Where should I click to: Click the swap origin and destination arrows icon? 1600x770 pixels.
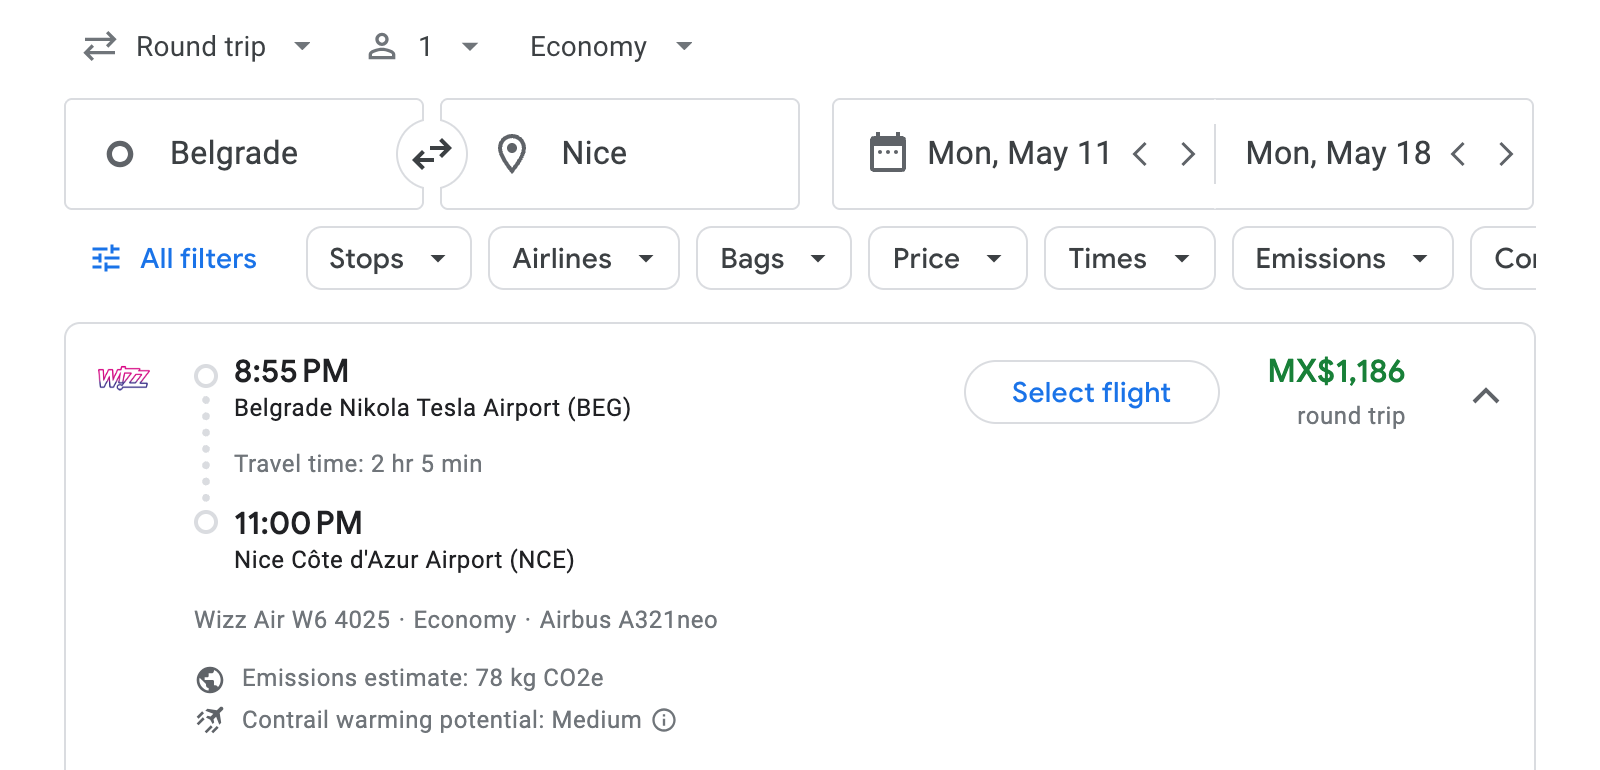pyautogui.click(x=431, y=153)
